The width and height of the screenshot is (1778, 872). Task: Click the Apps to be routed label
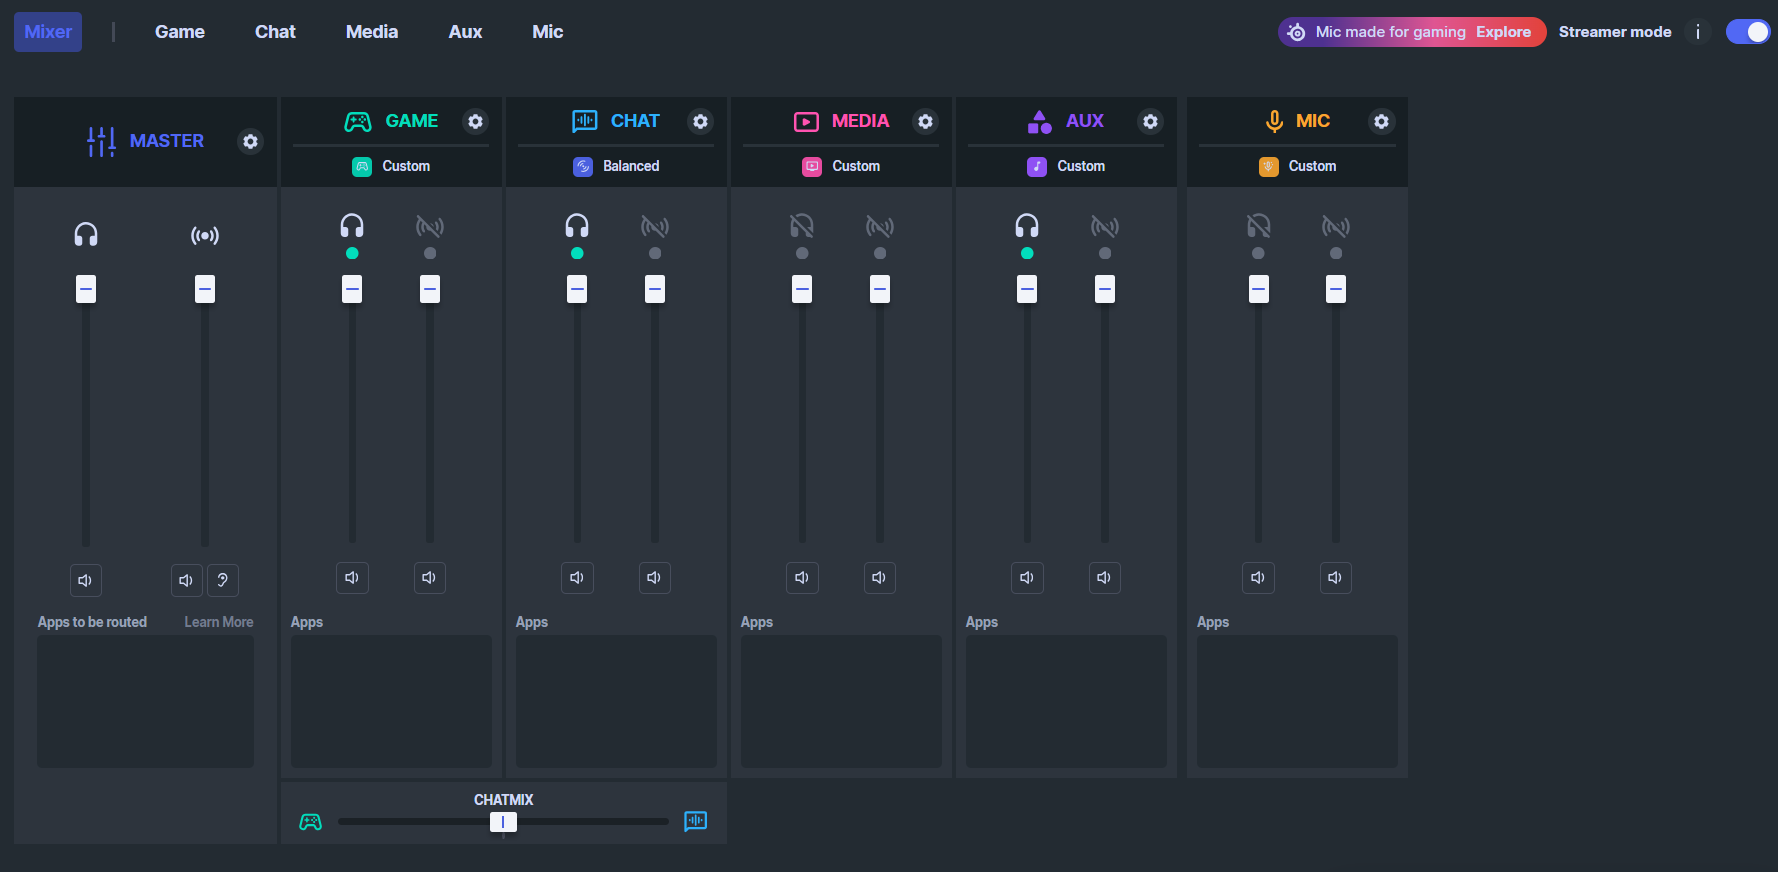[92, 622]
